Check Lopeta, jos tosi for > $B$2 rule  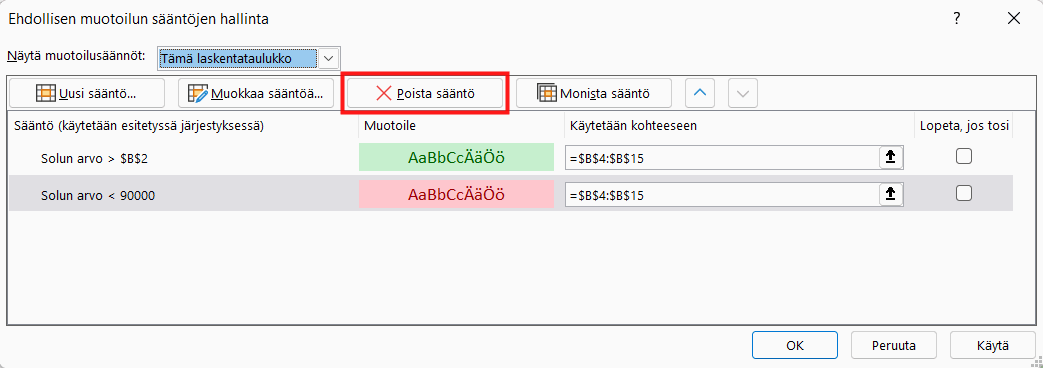(x=963, y=156)
